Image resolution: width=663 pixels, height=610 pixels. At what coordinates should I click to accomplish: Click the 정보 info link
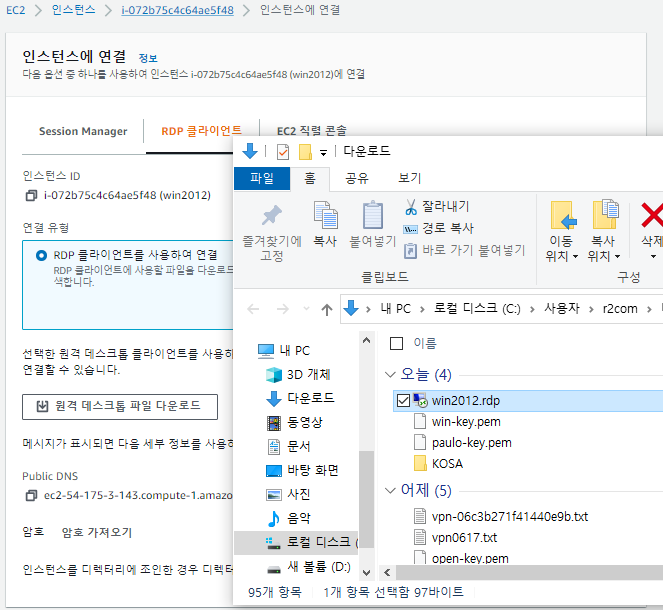tap(148, 58)
